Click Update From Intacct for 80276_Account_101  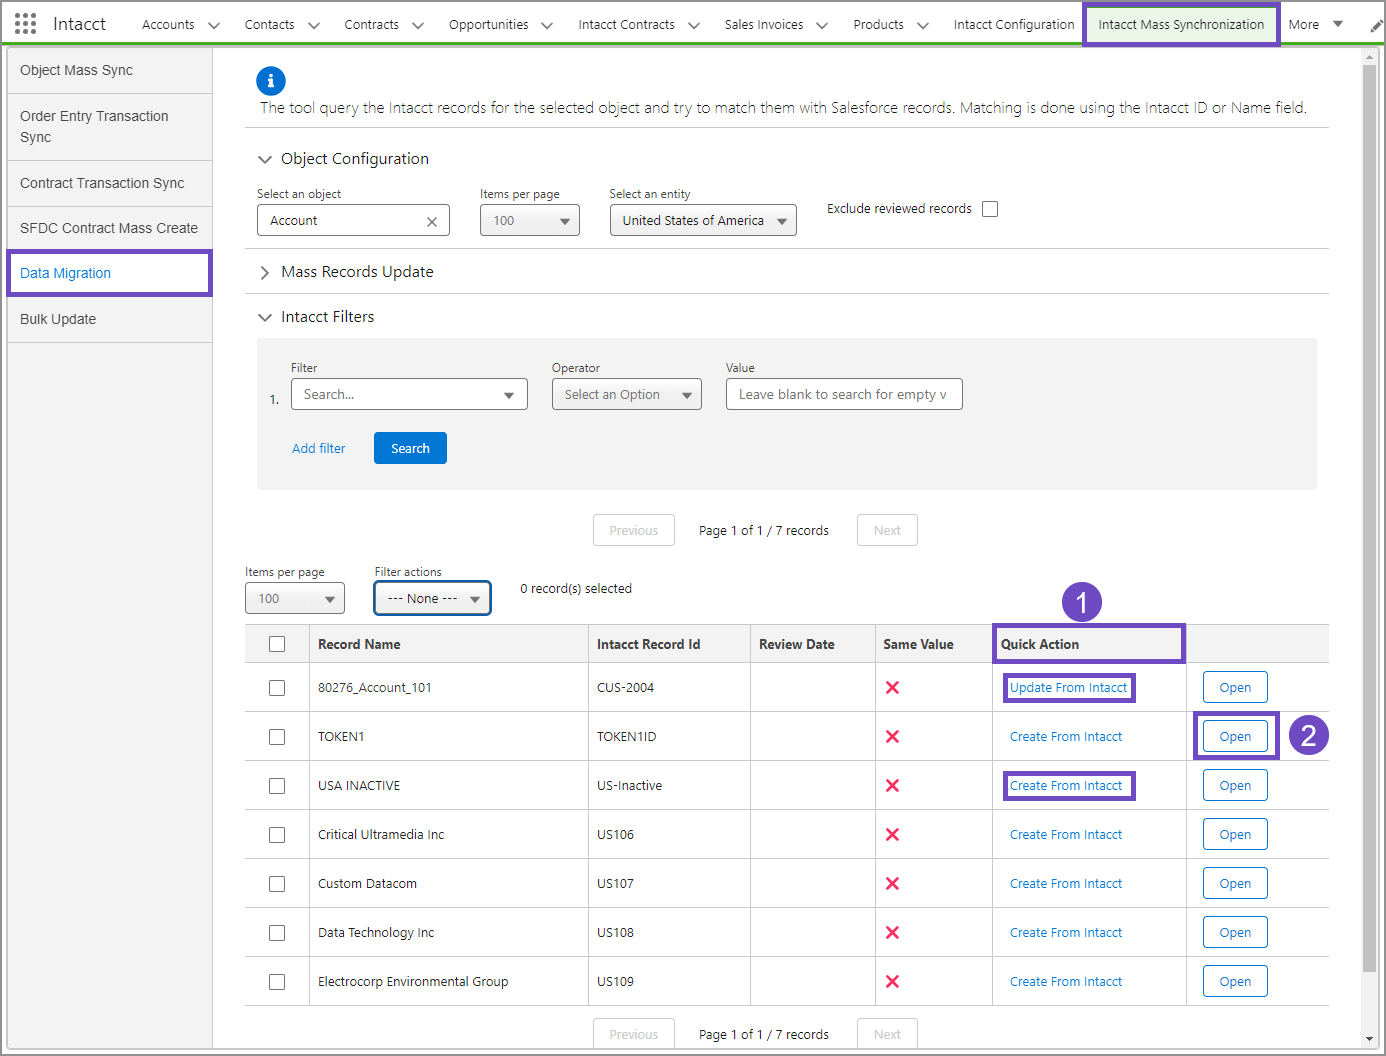tap(1068, 687)
